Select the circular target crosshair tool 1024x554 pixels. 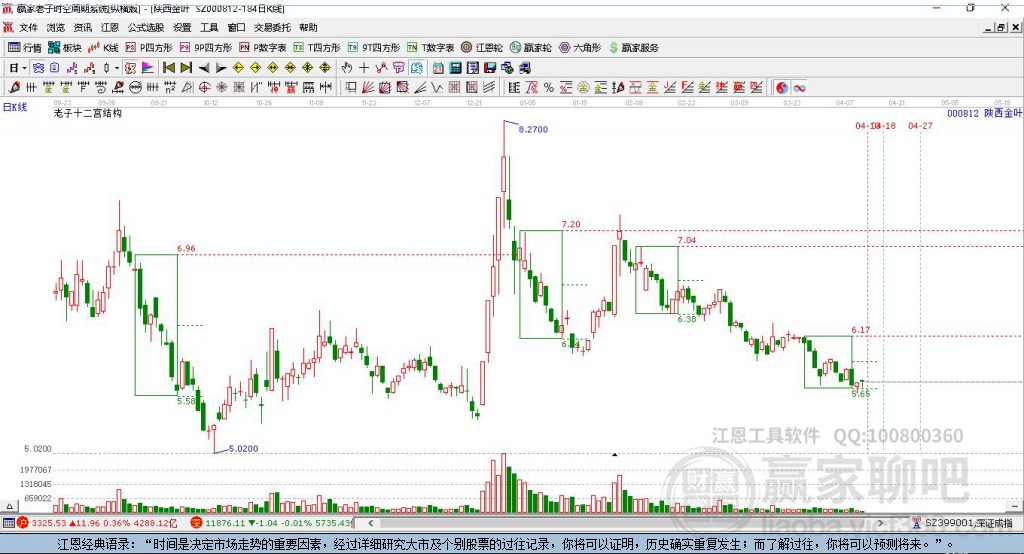(x=204, y=88)
